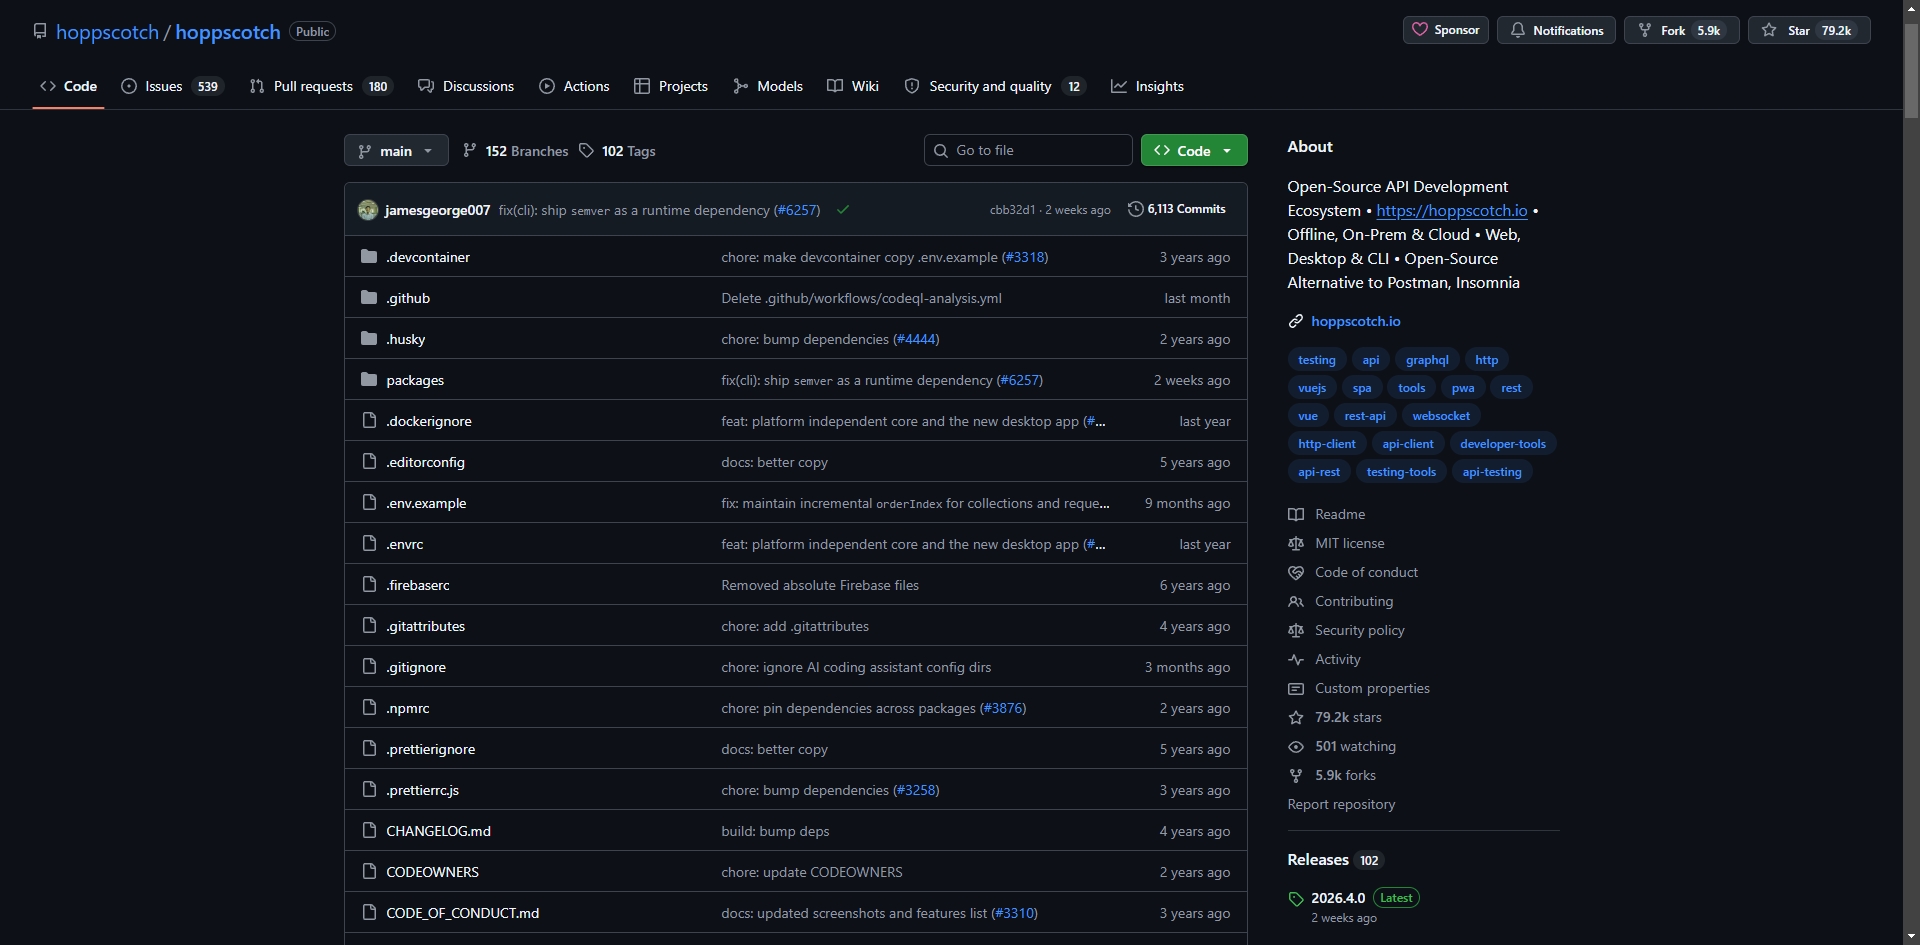1920x945 pixels.
Task: Open the hoppscotch owner link in header
Action: pyautogui.click(x=107, y=31)
